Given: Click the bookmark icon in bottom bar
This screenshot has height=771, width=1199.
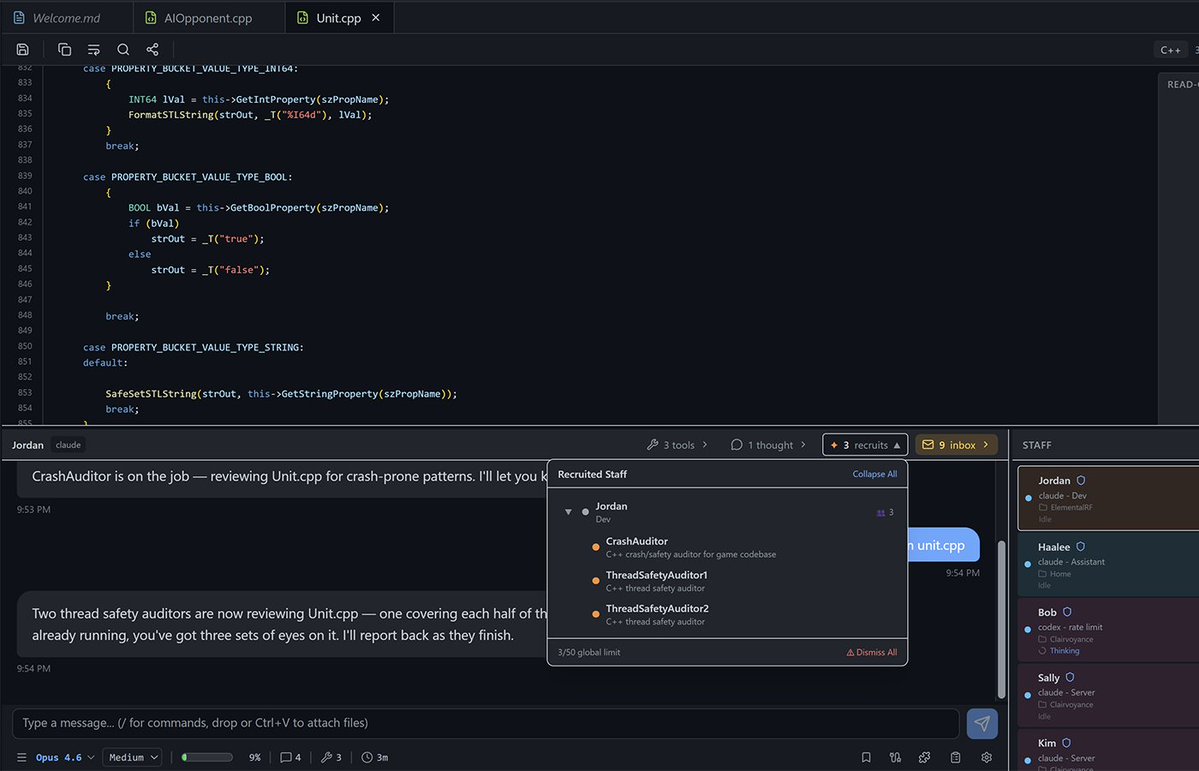Looking at the screenshot, I should coord(866,757).
